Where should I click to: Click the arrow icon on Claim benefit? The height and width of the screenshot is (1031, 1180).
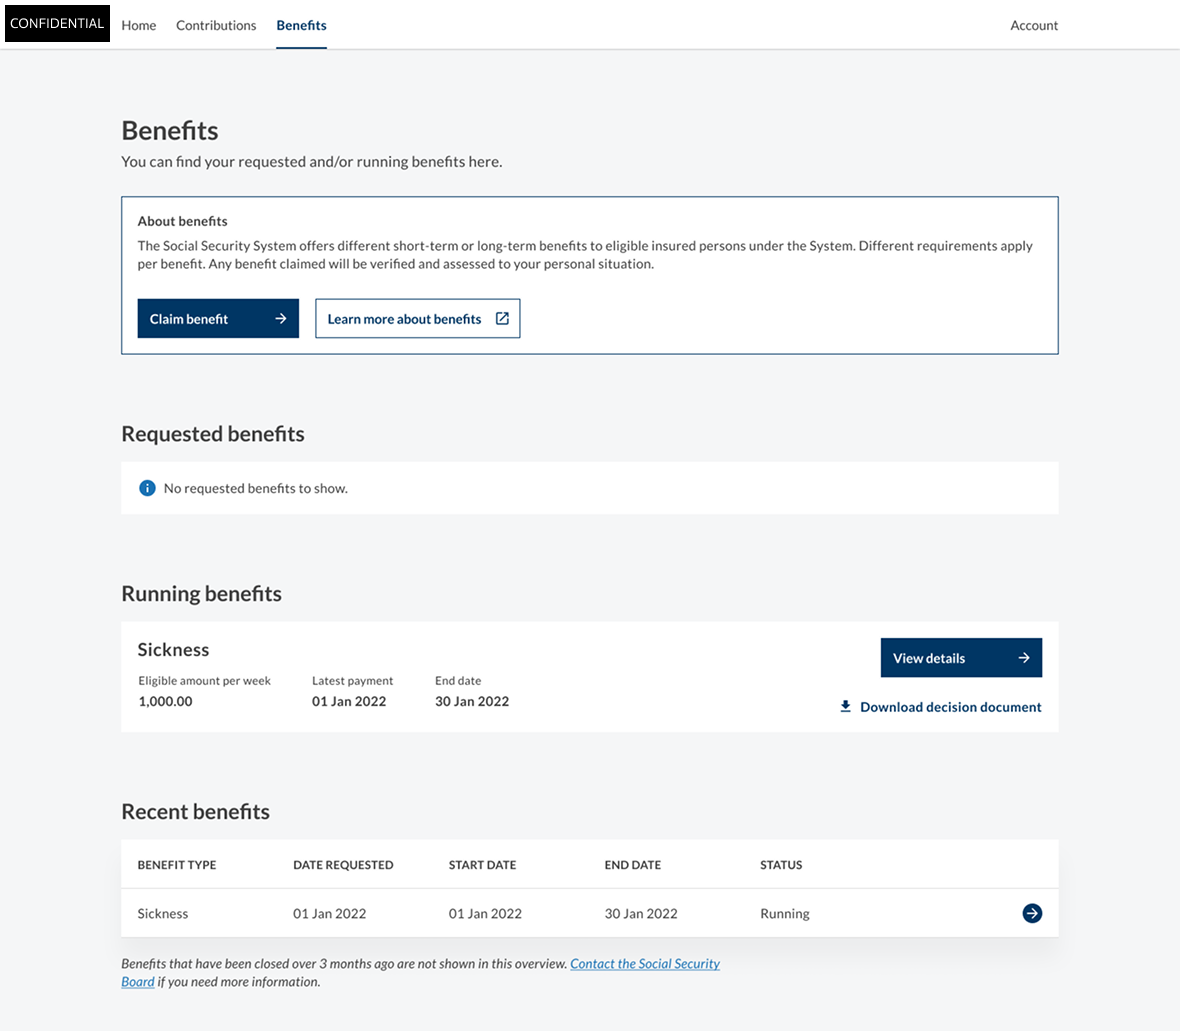[281, 319]
